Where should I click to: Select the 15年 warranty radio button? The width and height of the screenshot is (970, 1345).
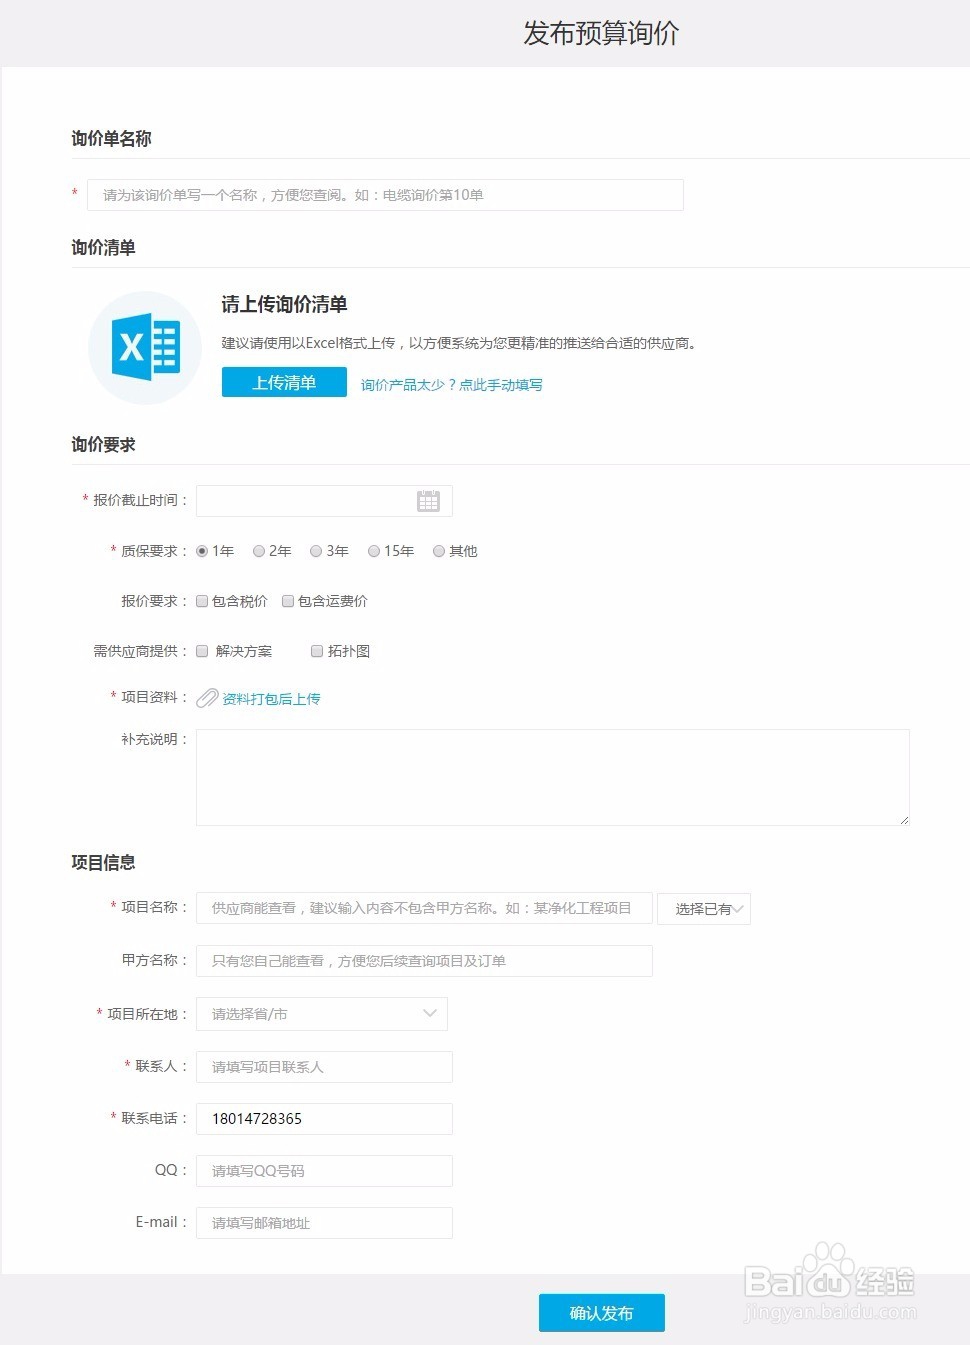point(374,551)
